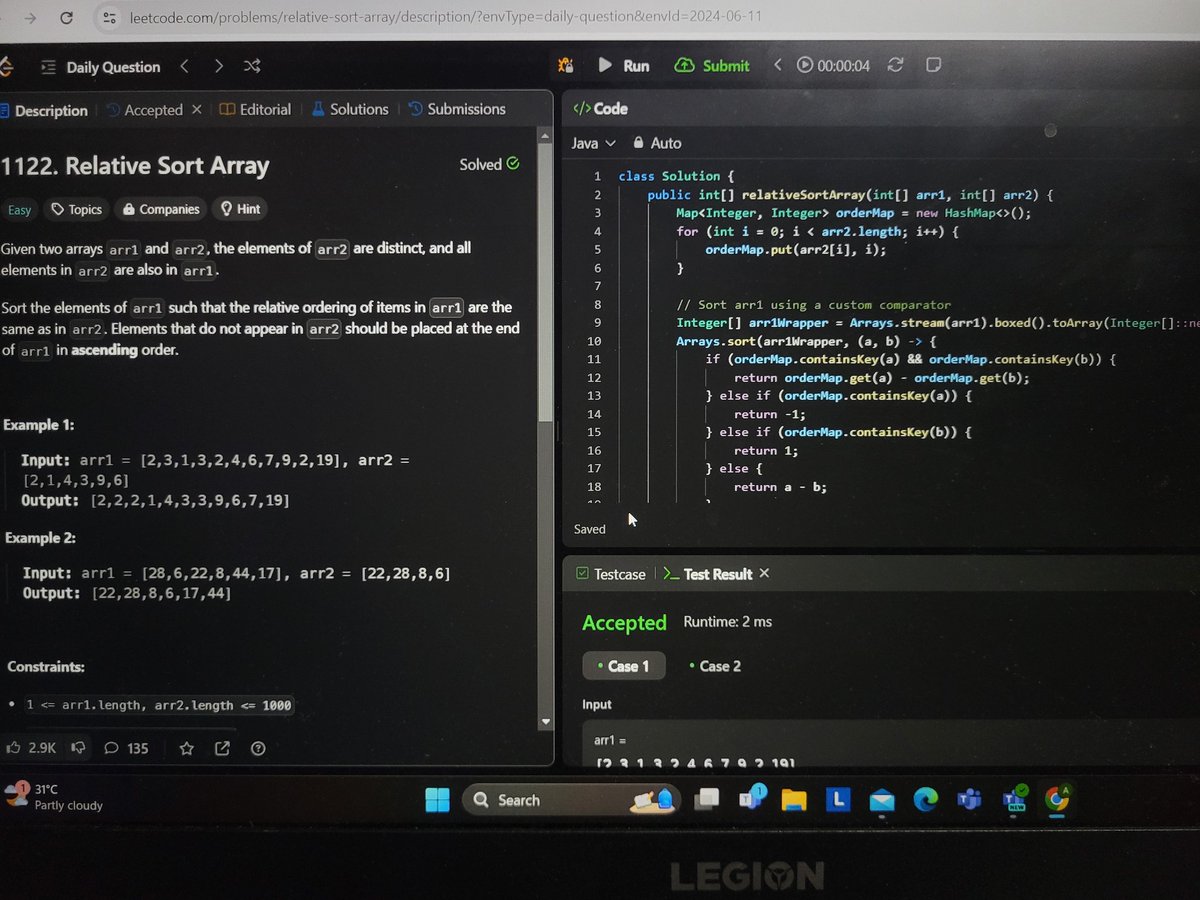Show the problem Topics
This screenshot has height=900, width=1200.
pyautogui.click(x=77, y=209)
